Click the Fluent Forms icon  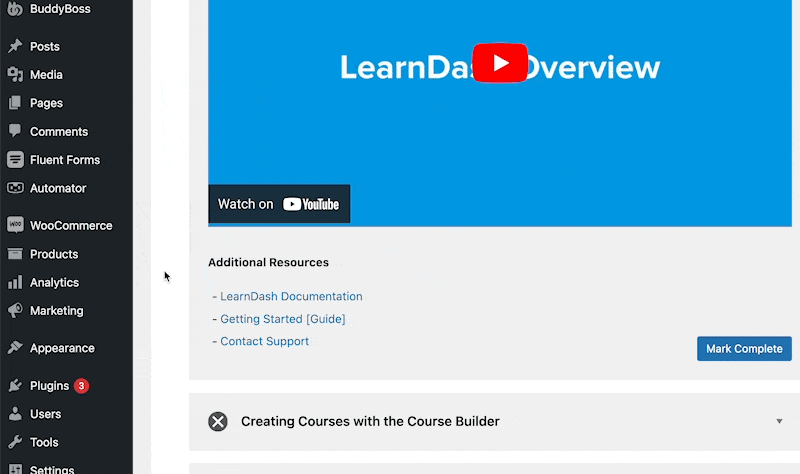coord(15,160)
